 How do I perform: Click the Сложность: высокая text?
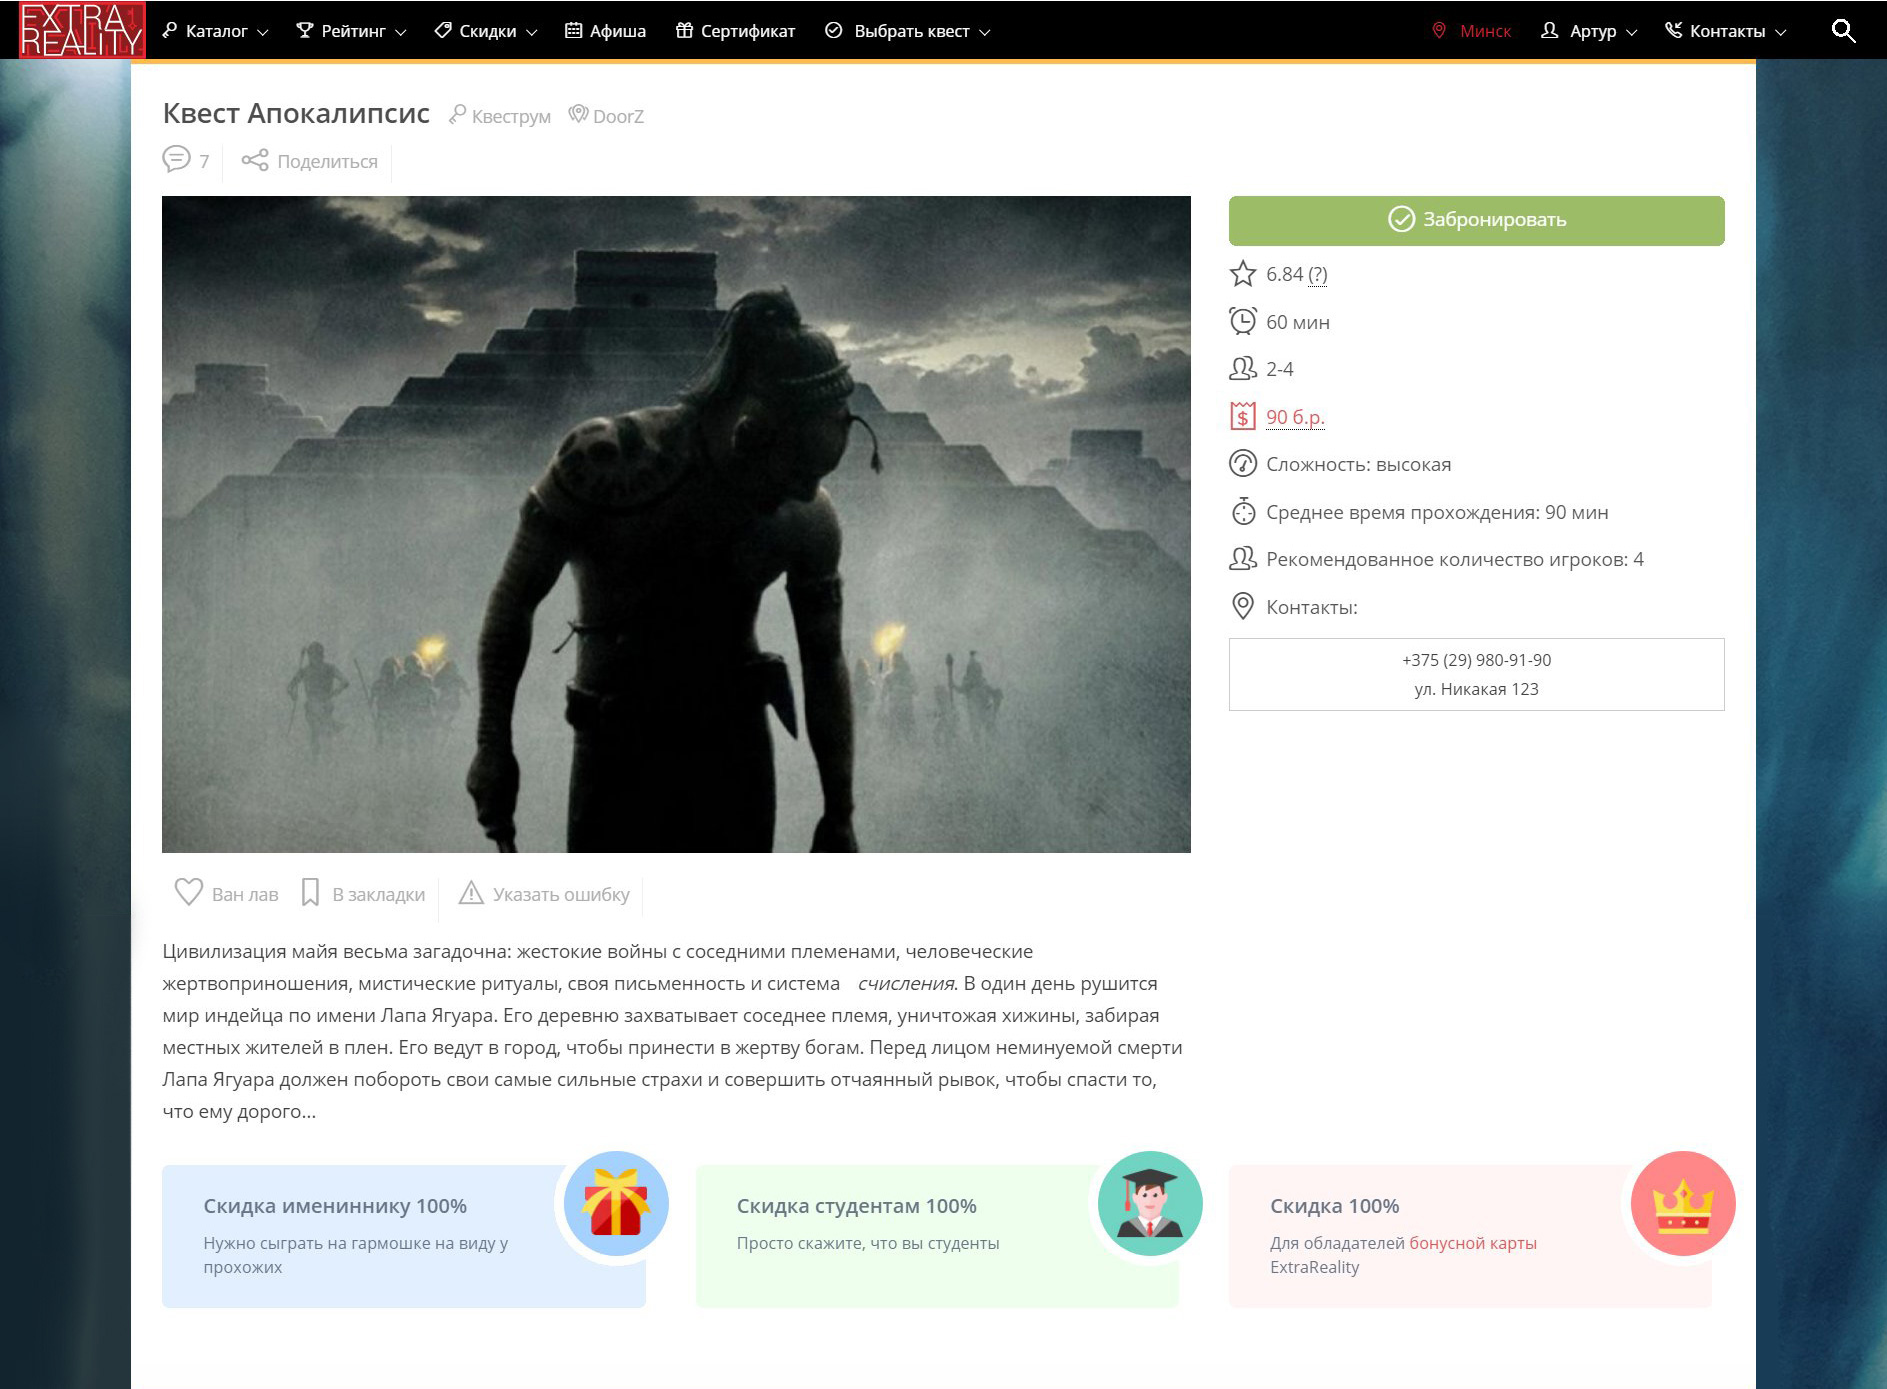click(x=1358, y=464)
